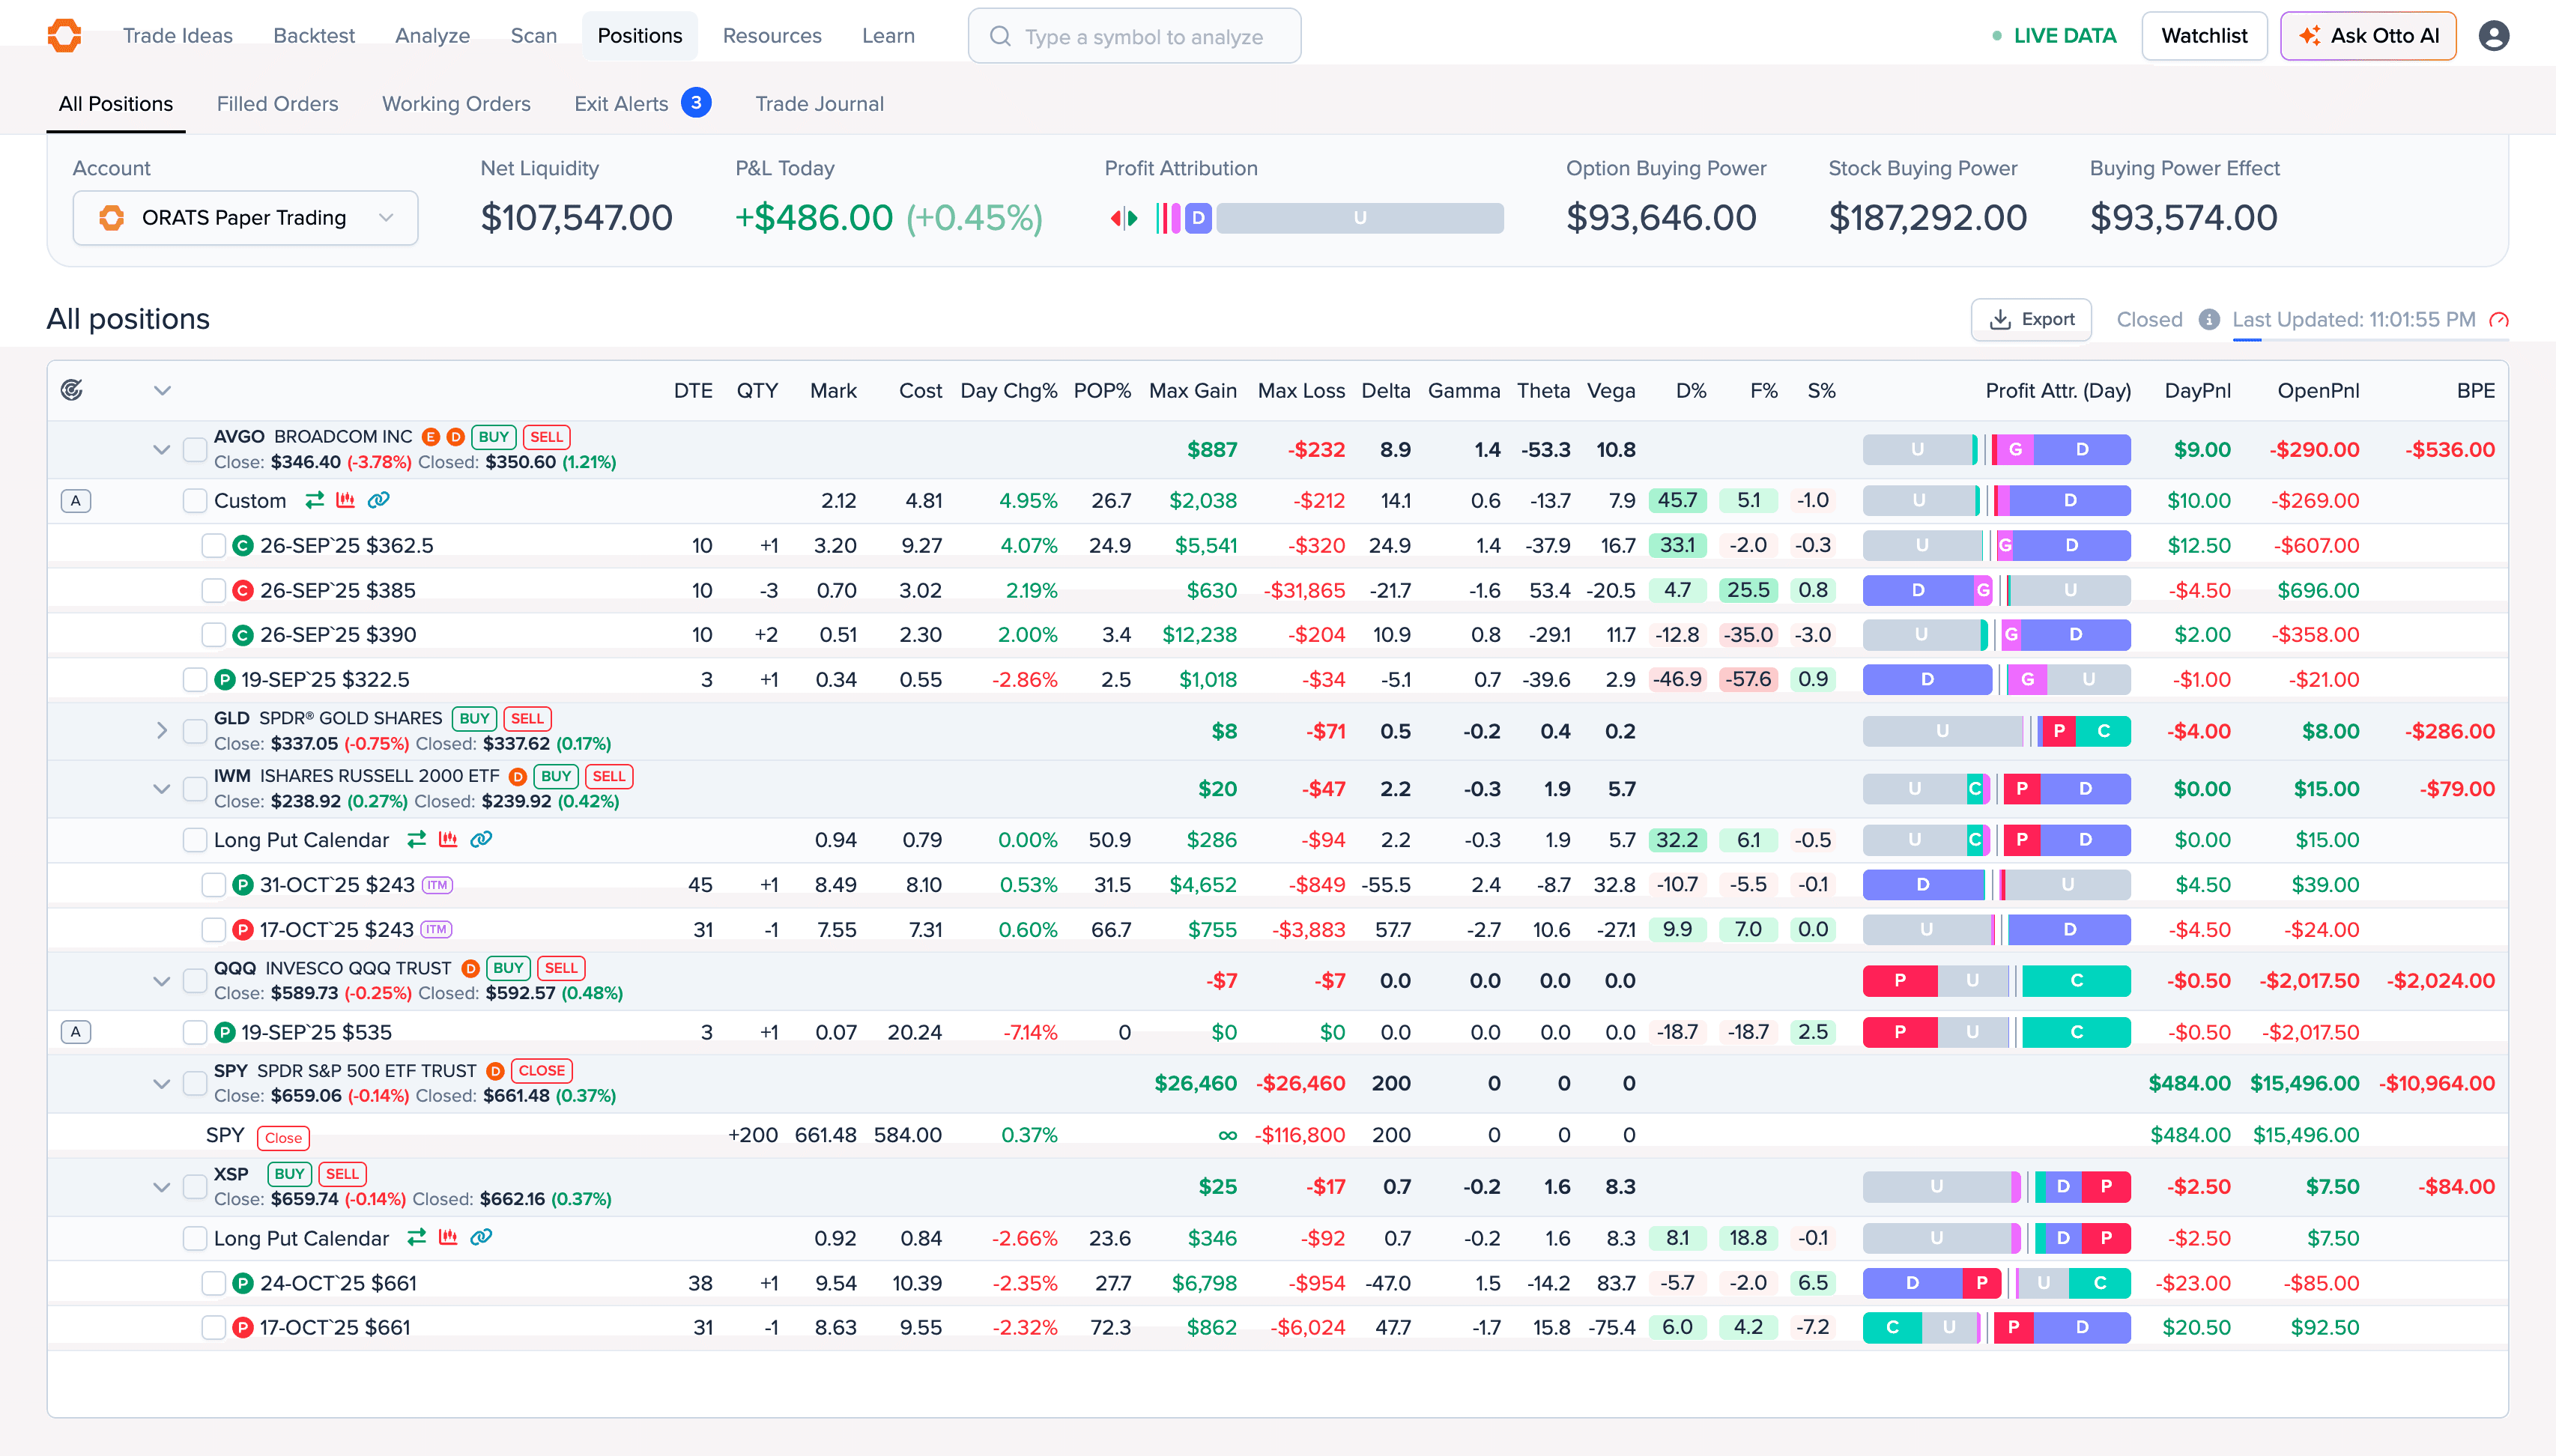Select the roll position icon on Custom row

click(314, 500)
